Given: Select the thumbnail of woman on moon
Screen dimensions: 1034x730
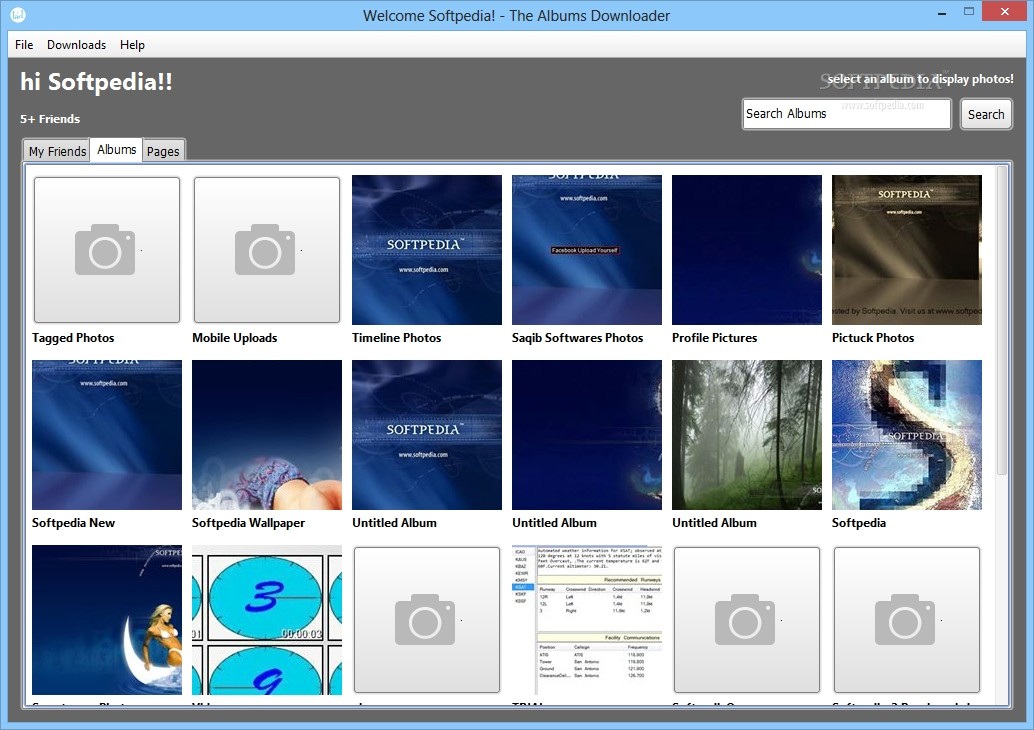Looking at the screenshot, I should [107, 620].
